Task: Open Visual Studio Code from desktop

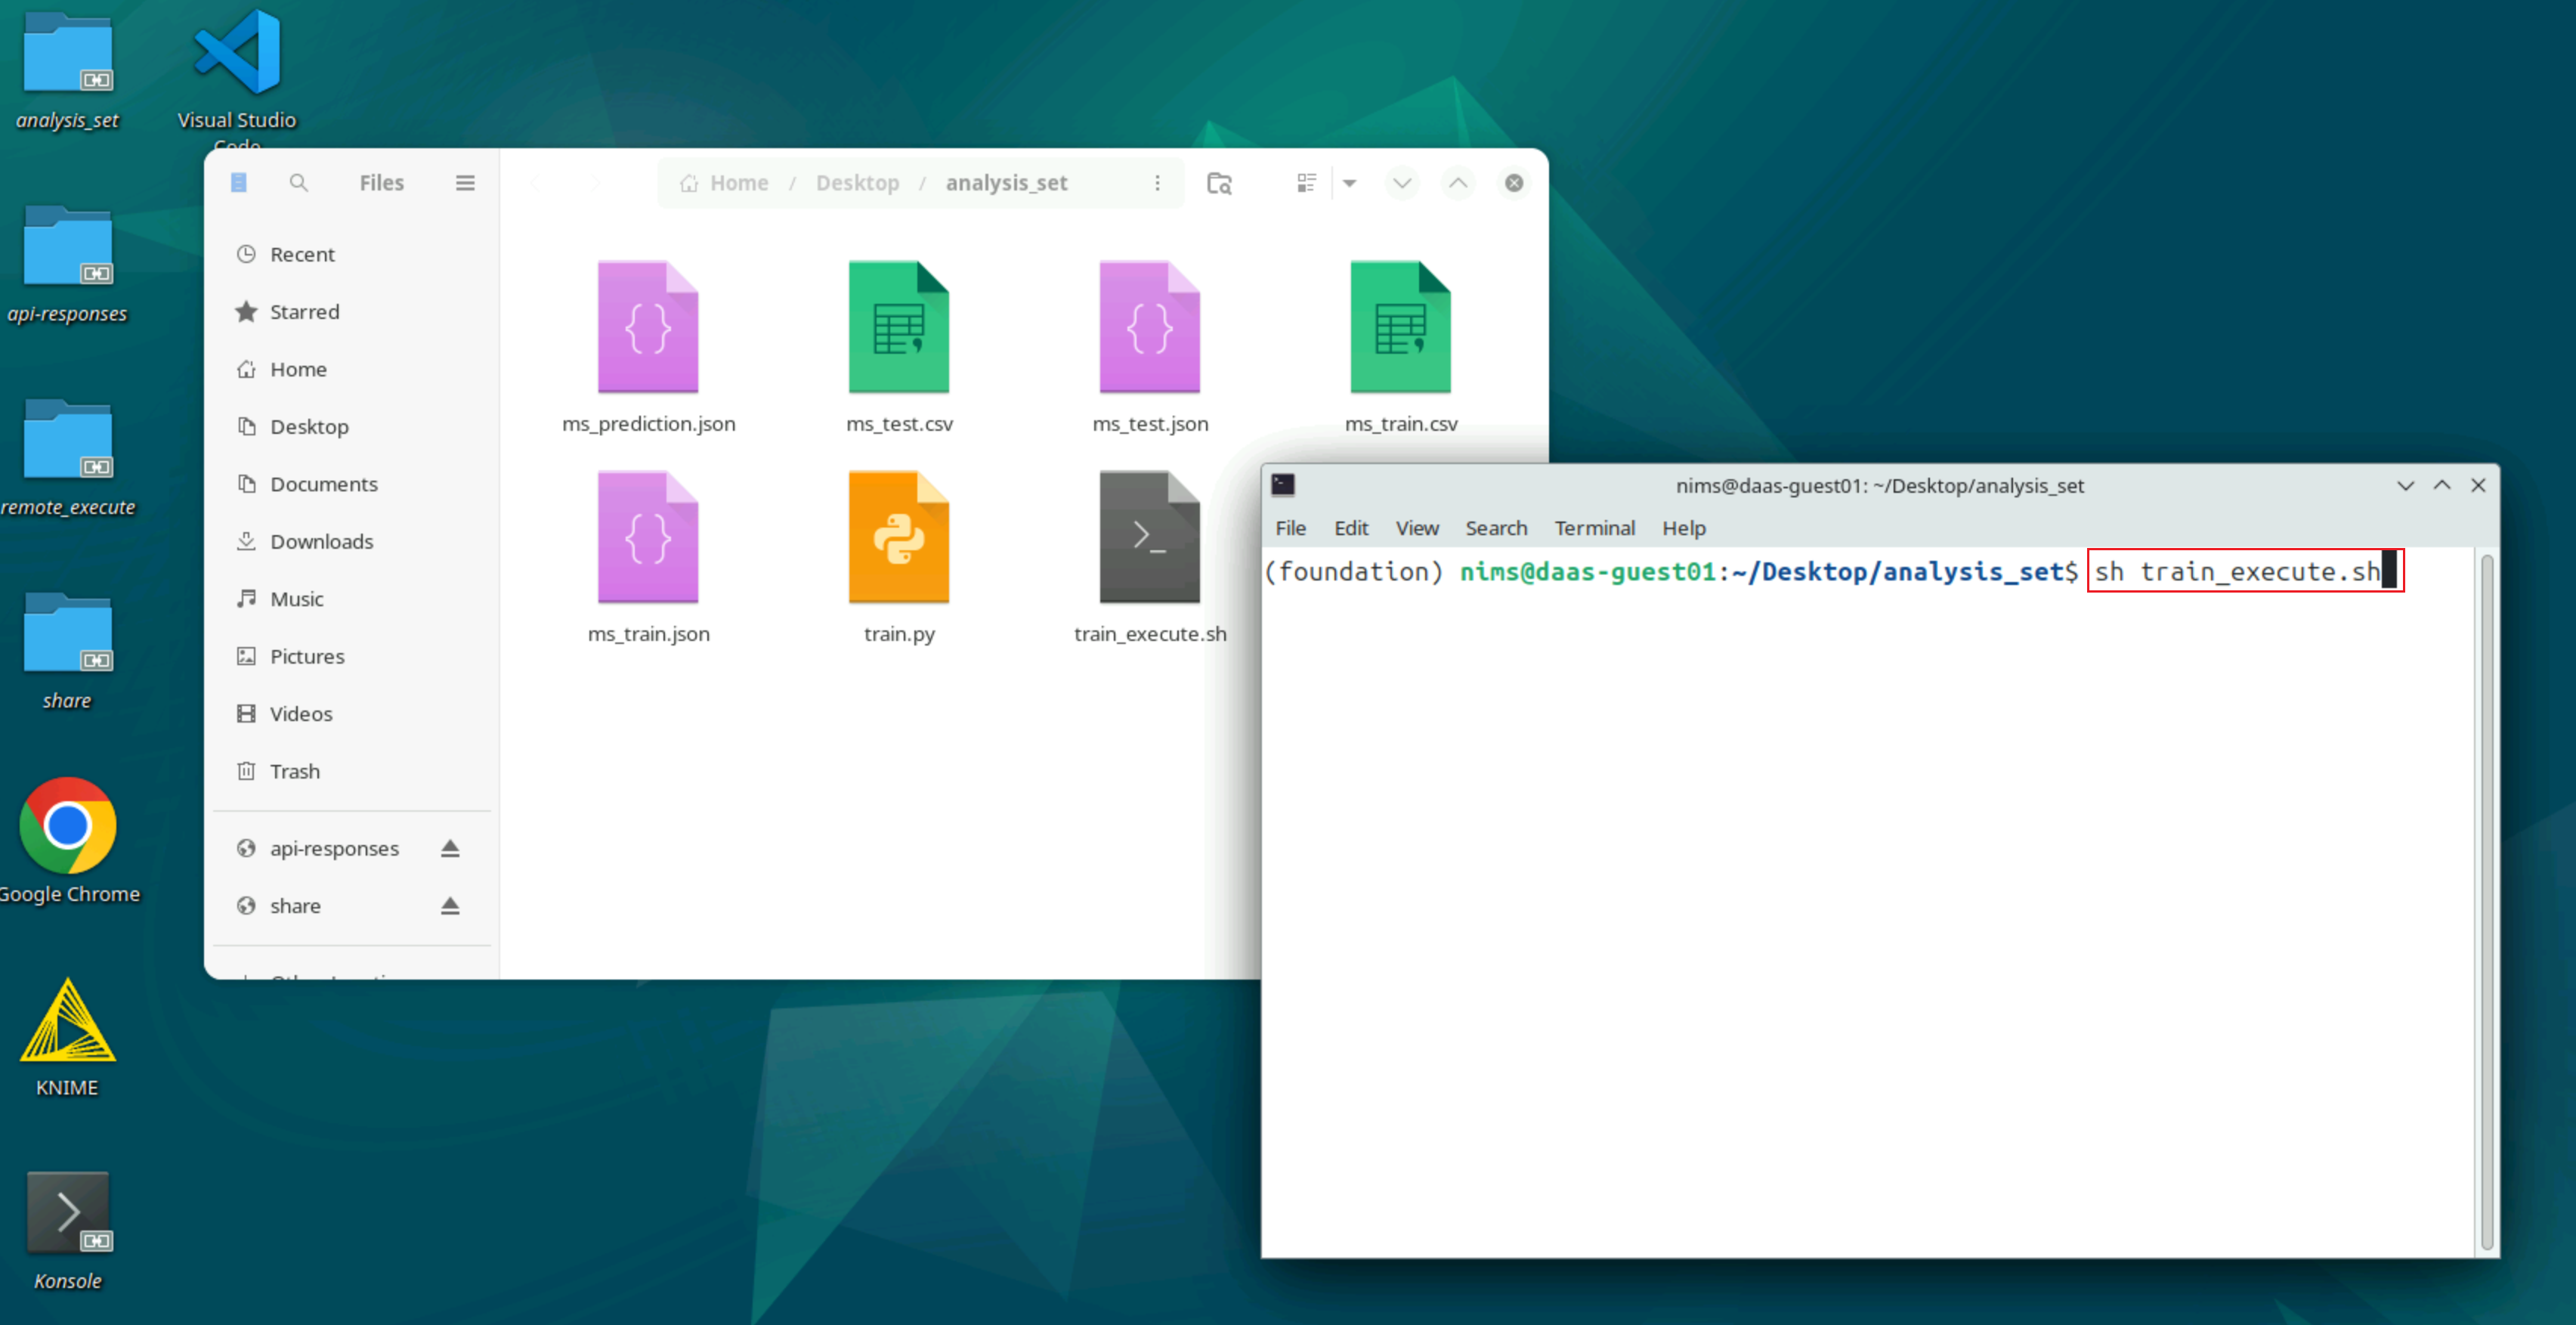Action: [x=237, y=55]
